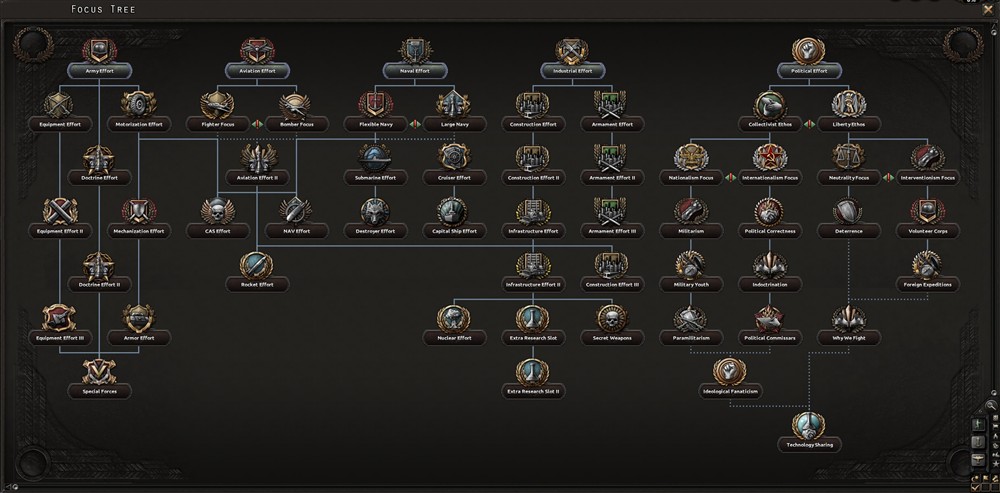Select the Submarine Effort focus

[376, 158]
